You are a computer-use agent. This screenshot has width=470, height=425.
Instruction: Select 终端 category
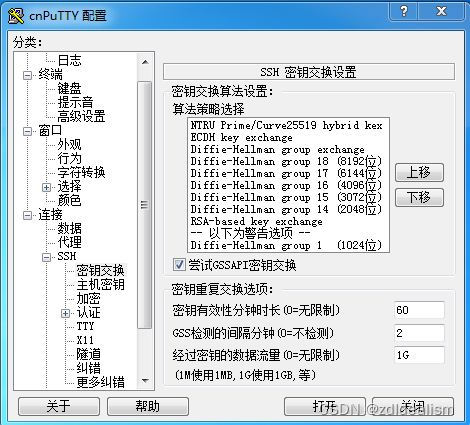(50, 74)
